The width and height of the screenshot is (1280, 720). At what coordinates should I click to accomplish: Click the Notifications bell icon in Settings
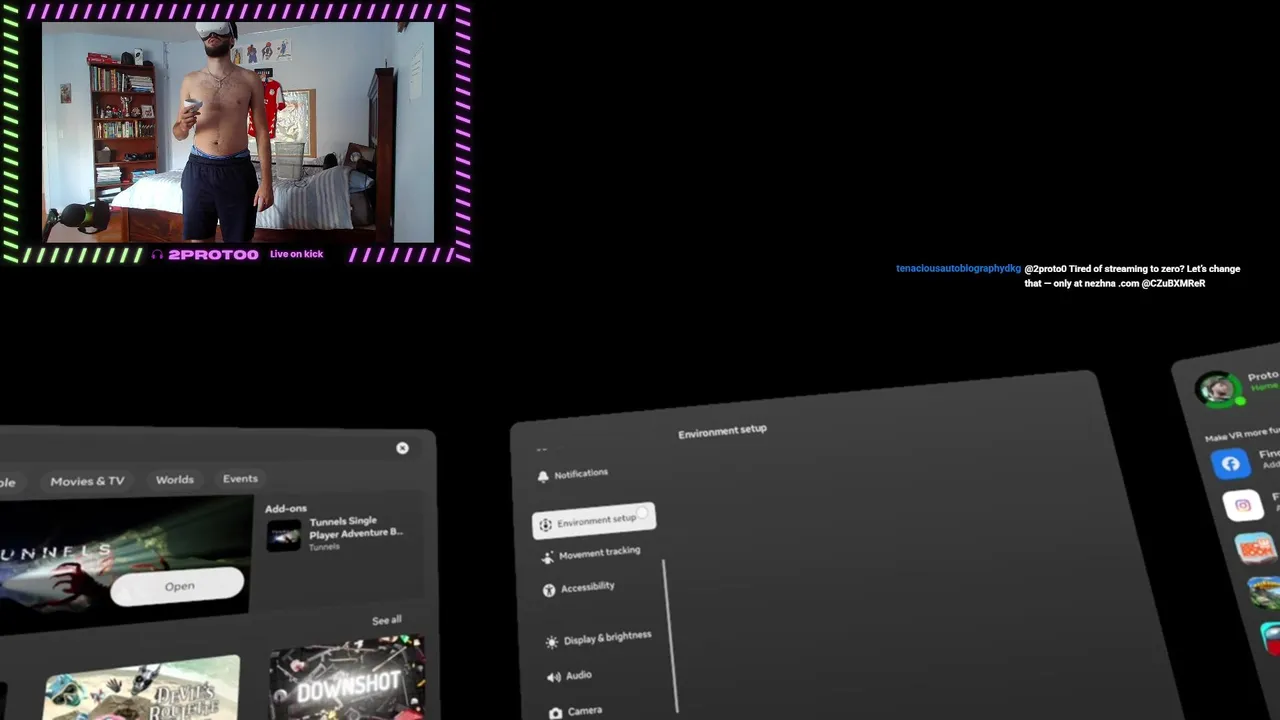(x=543, y=477)
